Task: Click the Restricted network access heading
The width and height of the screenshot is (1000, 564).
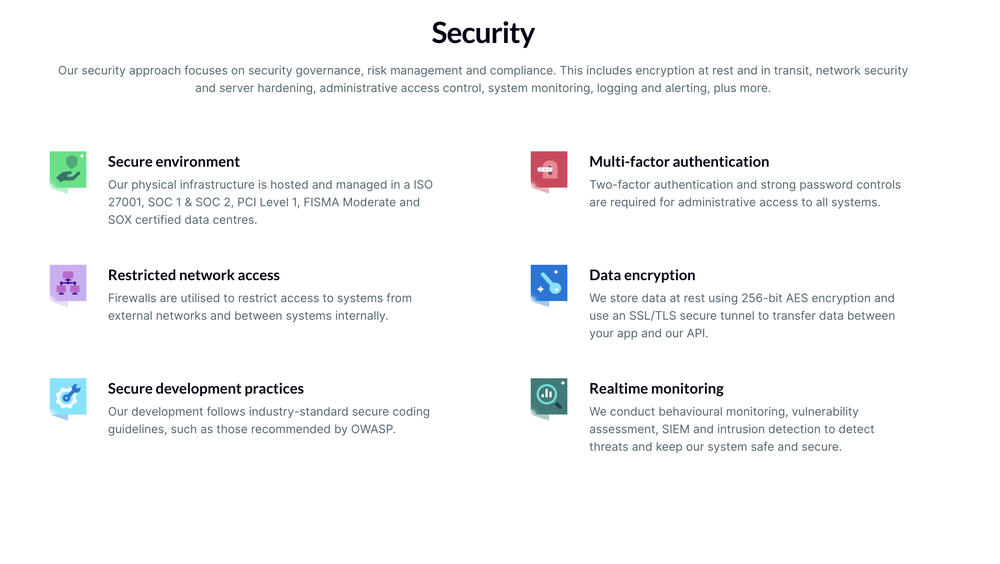Action: pos(194,275)
